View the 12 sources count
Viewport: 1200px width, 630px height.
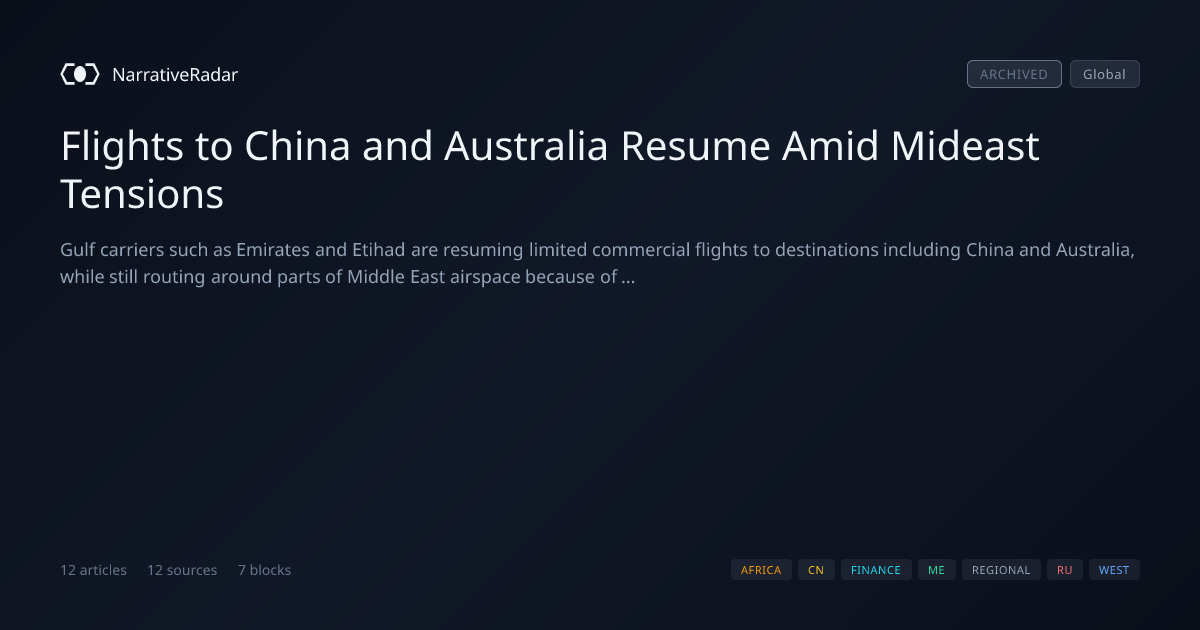[x=182, y=570]
